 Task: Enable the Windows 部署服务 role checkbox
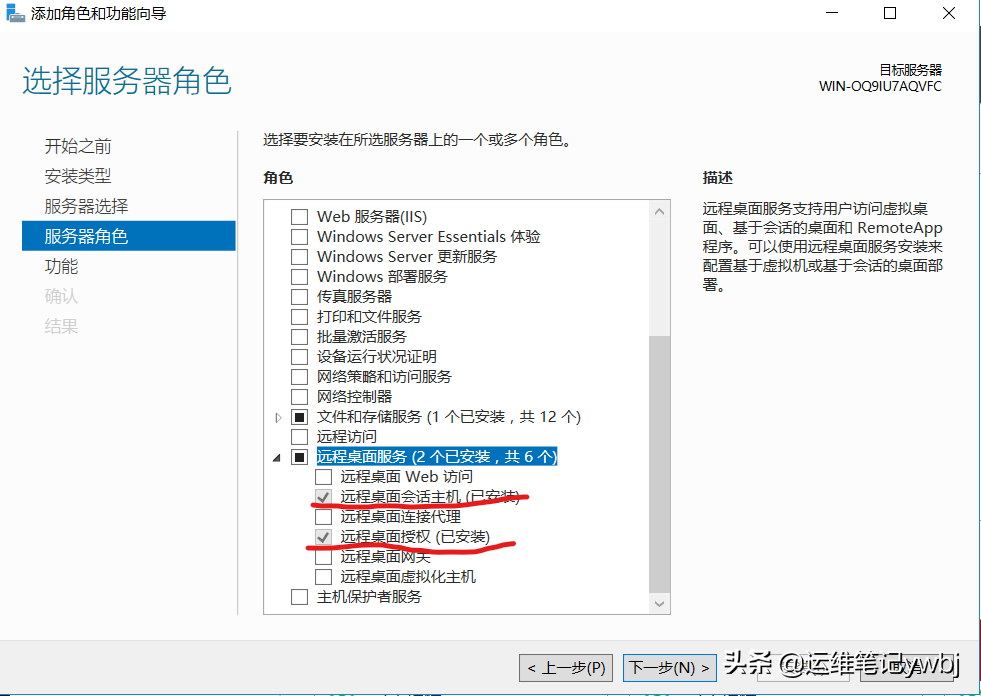[x=300, y=277]
